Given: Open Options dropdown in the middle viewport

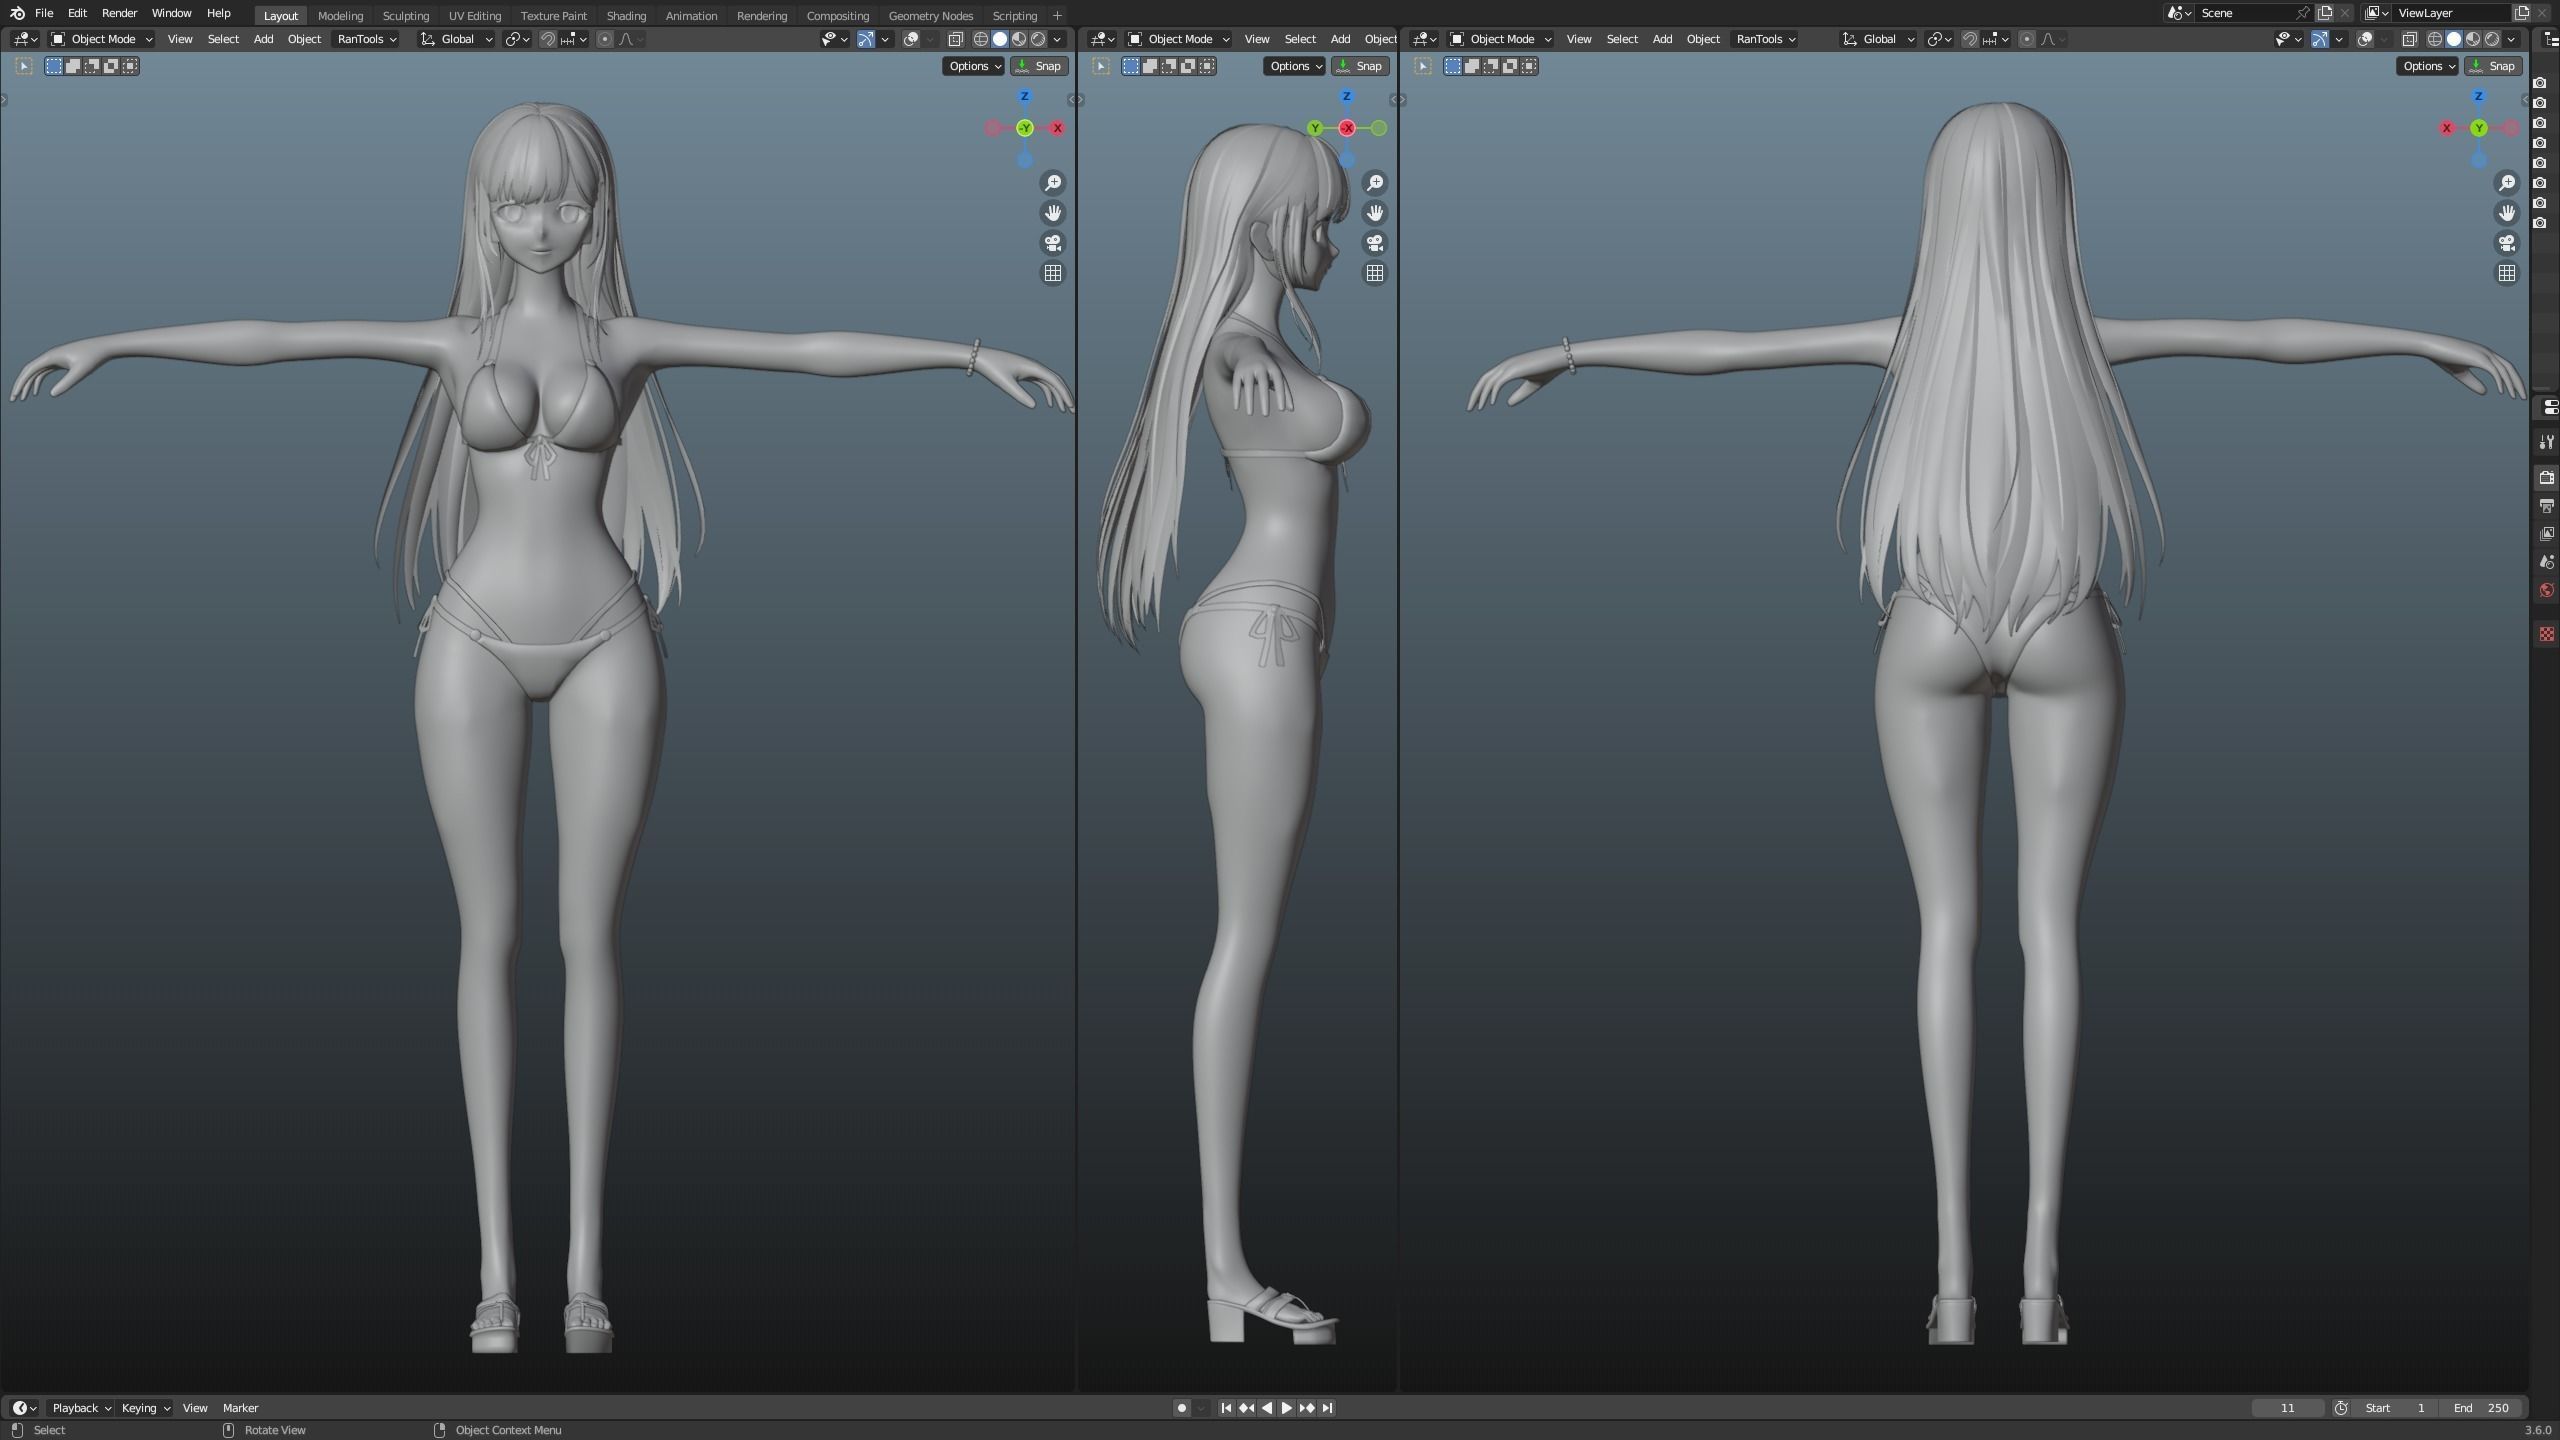Looking at the screenshot, I should [x=1295, y=66].
